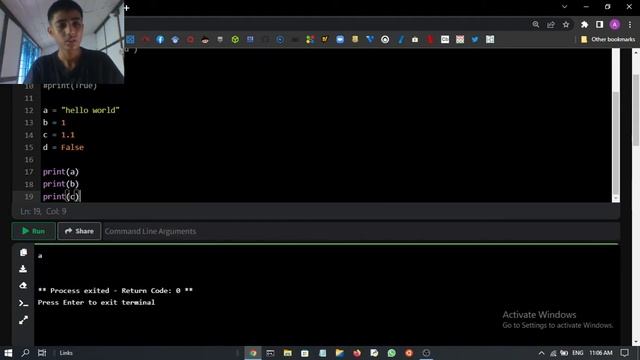Expand the tab search chevron
640x360 pixels.
pos(564,7)
